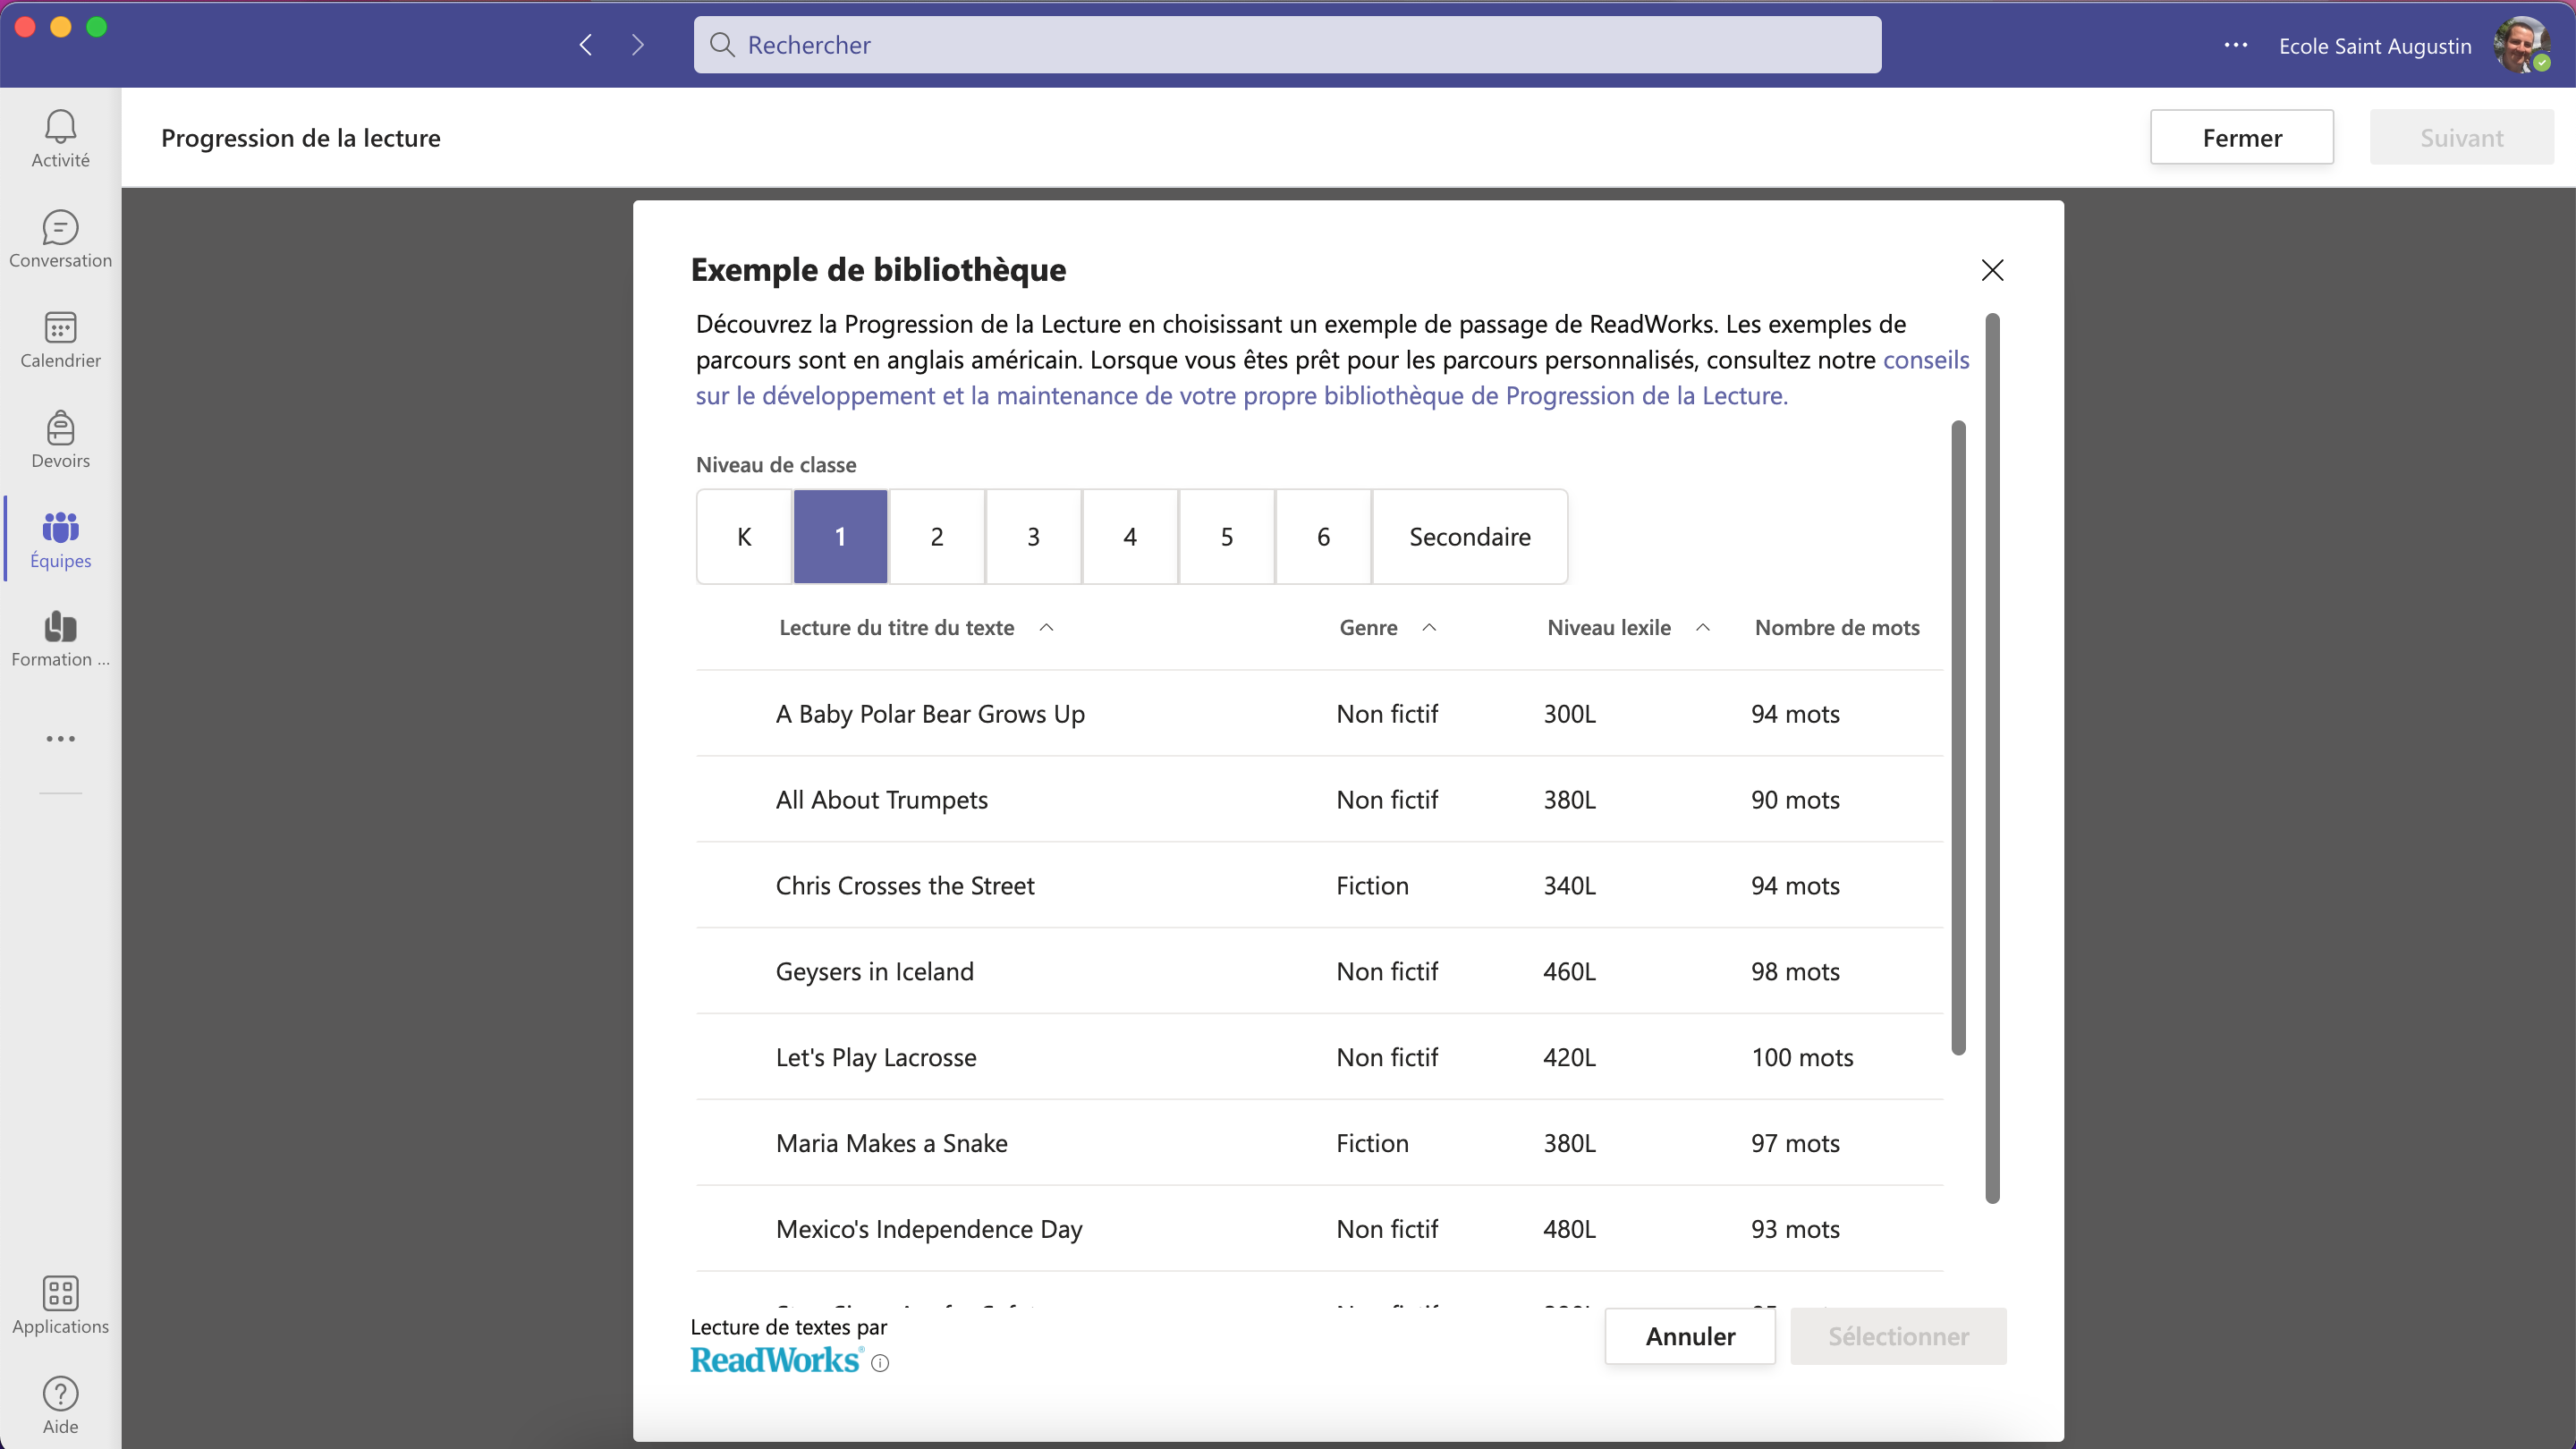Sort by Lecture du titre du texte
The height and width of the screenshot is (1449, 2576).
coord(897,628)
